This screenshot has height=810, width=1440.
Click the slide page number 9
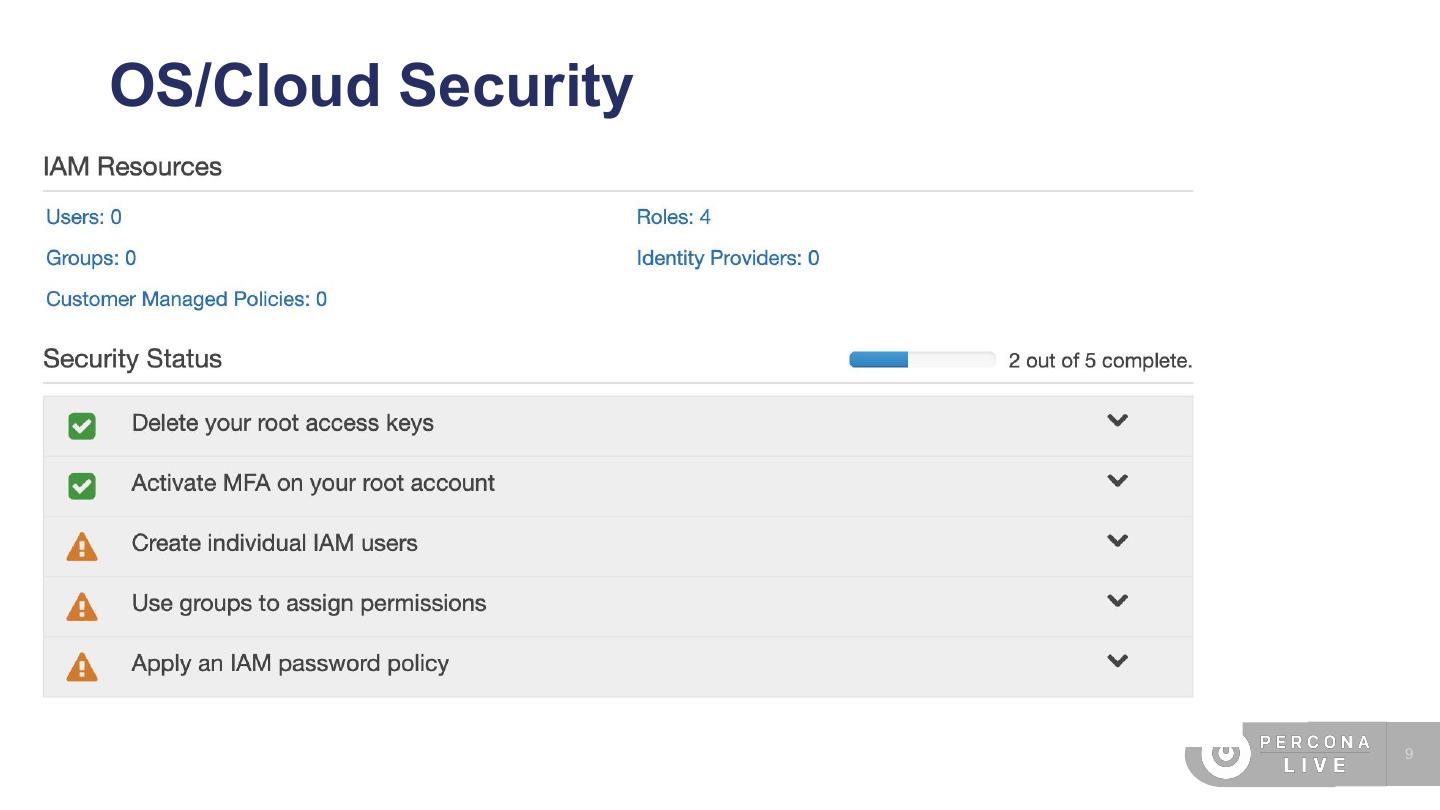tap(1409, 754)
